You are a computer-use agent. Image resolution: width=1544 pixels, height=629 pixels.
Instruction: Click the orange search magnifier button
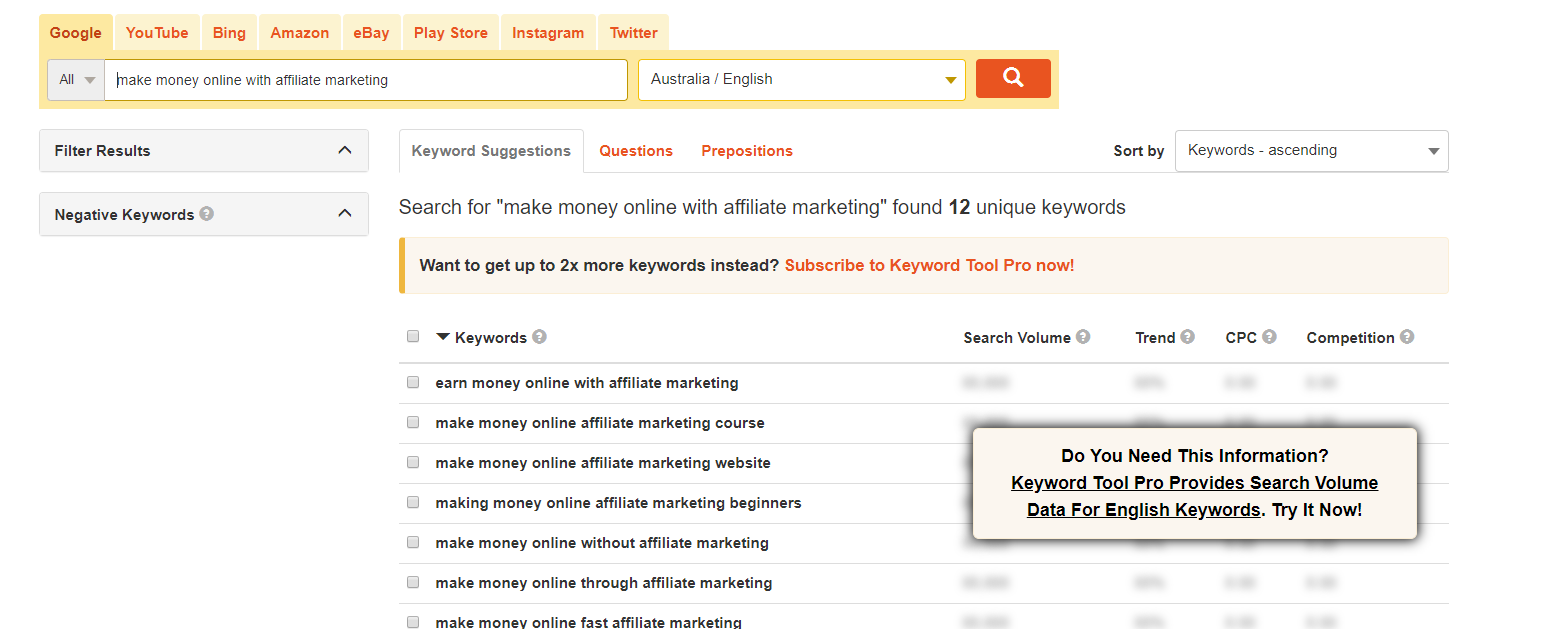pyautogui.click(x=1013, y=79)
